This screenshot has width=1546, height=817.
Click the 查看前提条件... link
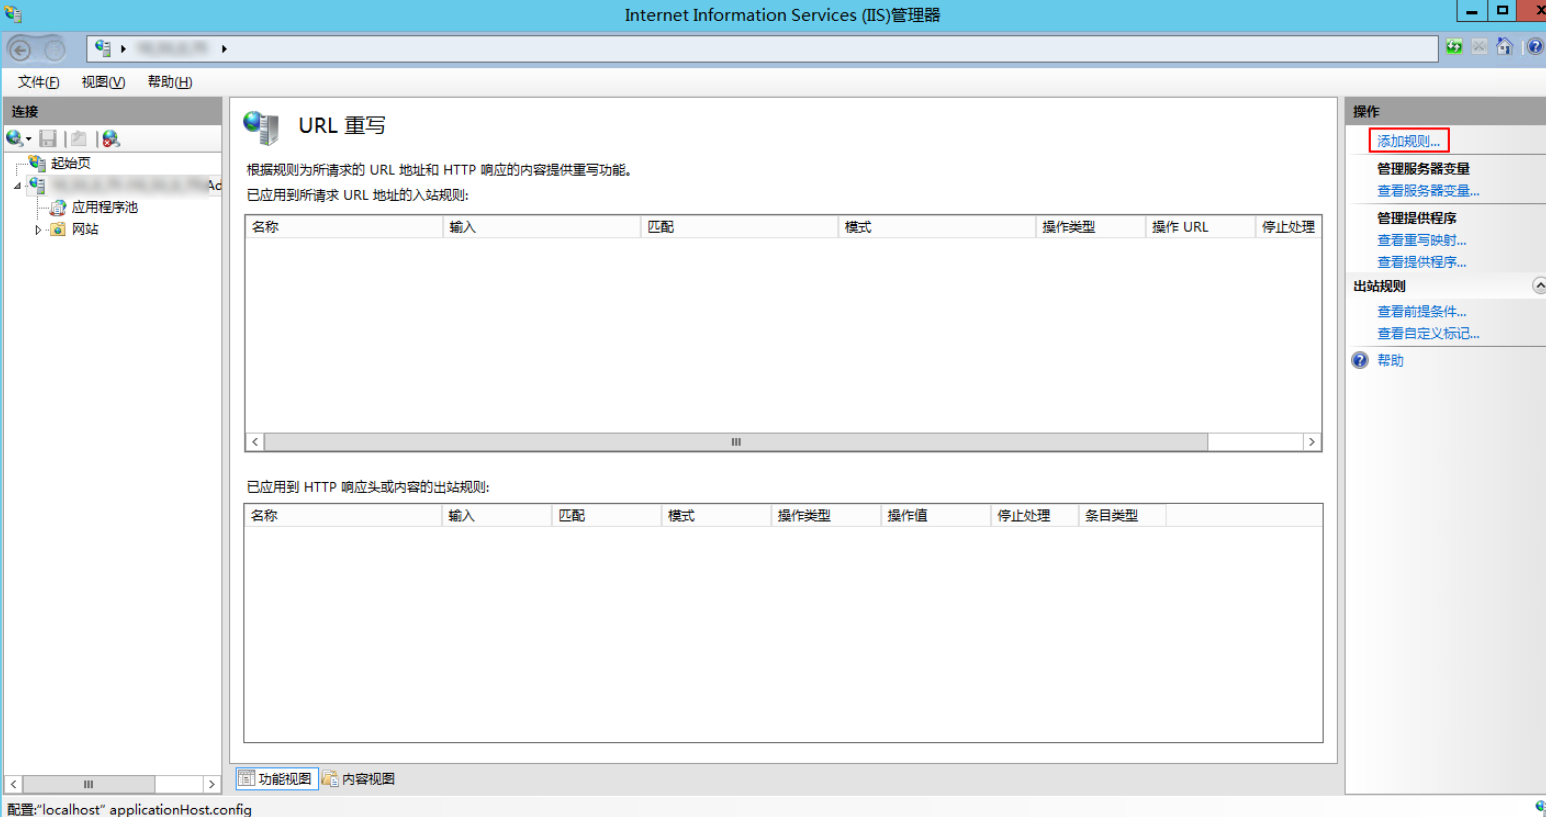tap(1422, 312)
